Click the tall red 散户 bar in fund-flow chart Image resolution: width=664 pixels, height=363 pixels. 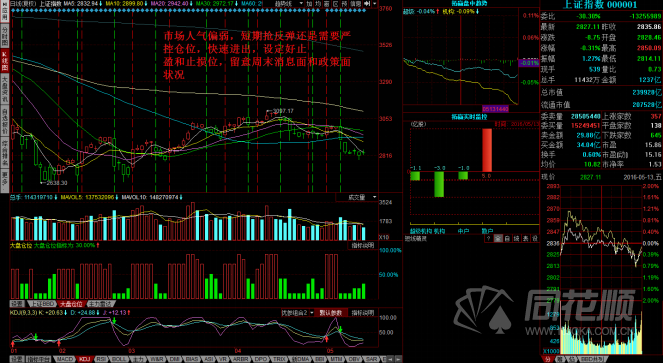pyautogui.click(x=487, y=150)
